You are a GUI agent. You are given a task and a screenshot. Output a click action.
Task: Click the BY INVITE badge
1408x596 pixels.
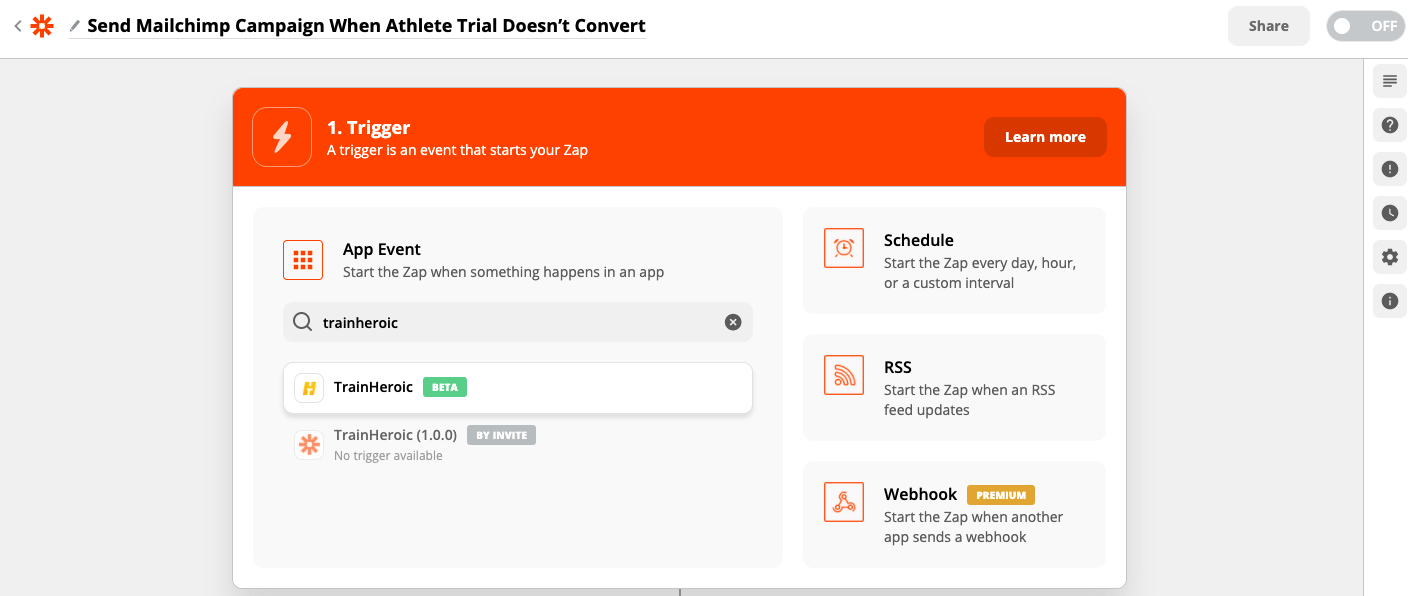click(501, 435)
